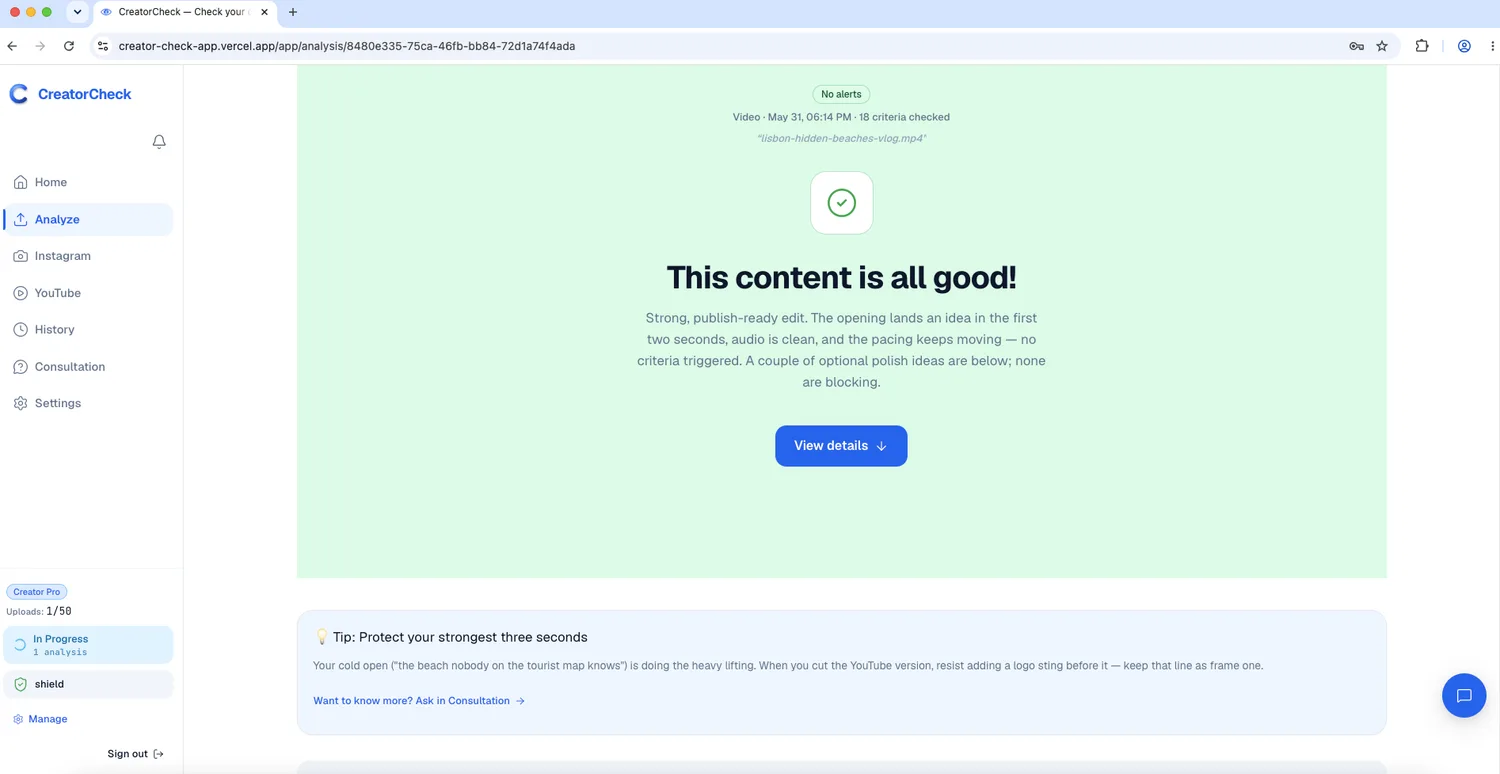Open the password key icon
Screen dimensions: 1500x774
1356,46
